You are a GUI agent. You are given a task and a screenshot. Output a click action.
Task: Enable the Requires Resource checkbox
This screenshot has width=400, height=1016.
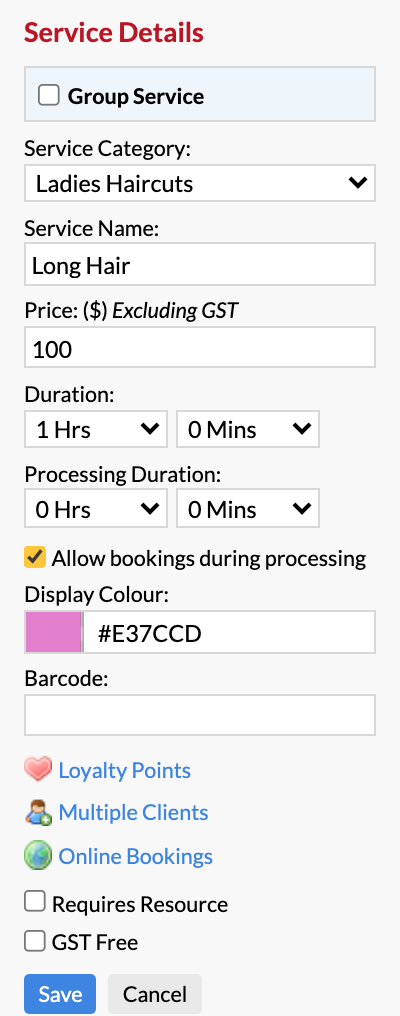coord(35,901)
